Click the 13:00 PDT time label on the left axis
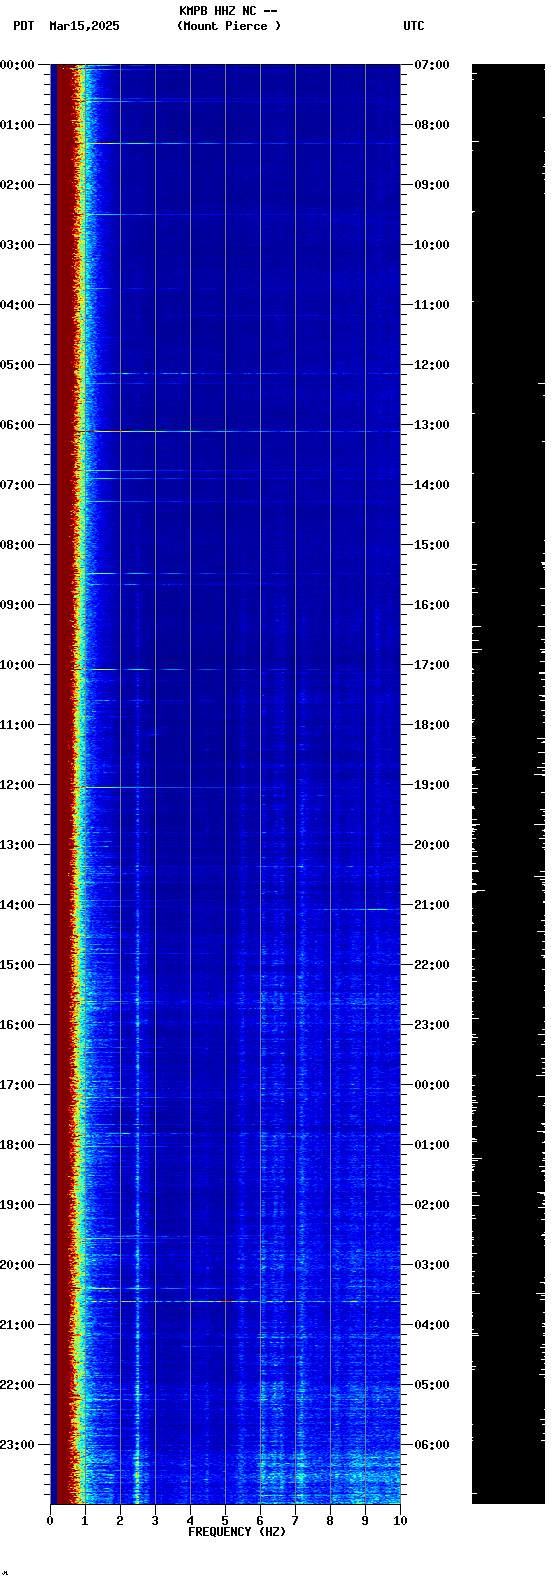The width and height of the screenshot is (552, 1584). click(17, 845)
